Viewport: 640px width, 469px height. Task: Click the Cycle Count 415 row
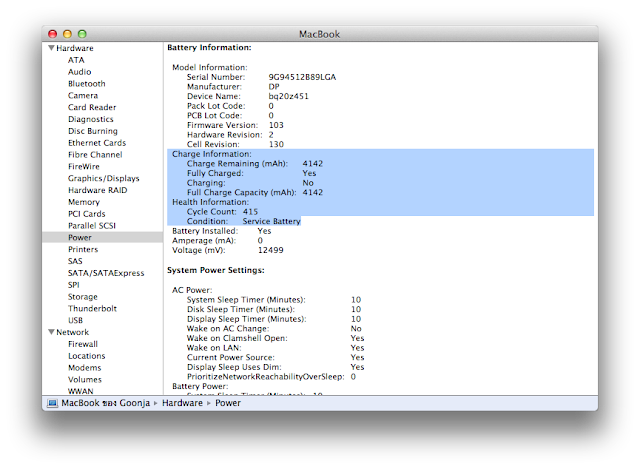point(222,212)
